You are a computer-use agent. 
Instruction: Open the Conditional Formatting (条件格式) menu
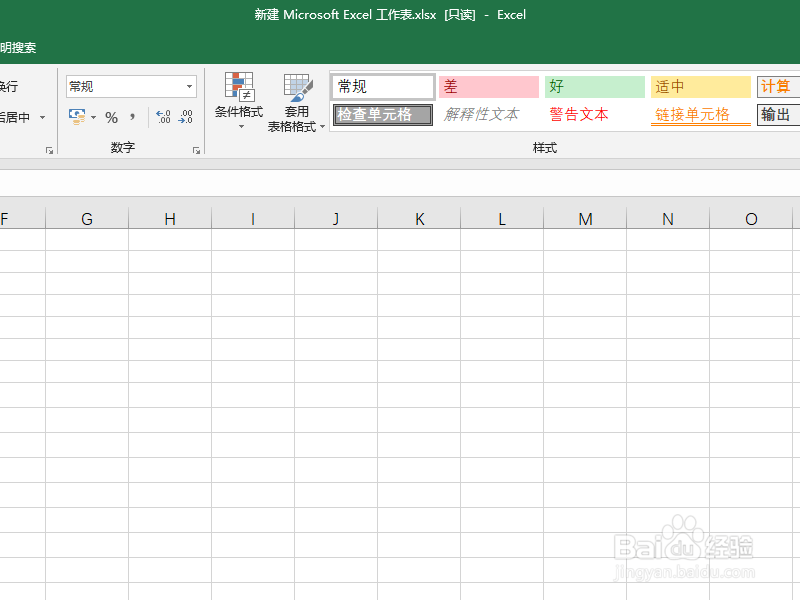coord(239,101)
